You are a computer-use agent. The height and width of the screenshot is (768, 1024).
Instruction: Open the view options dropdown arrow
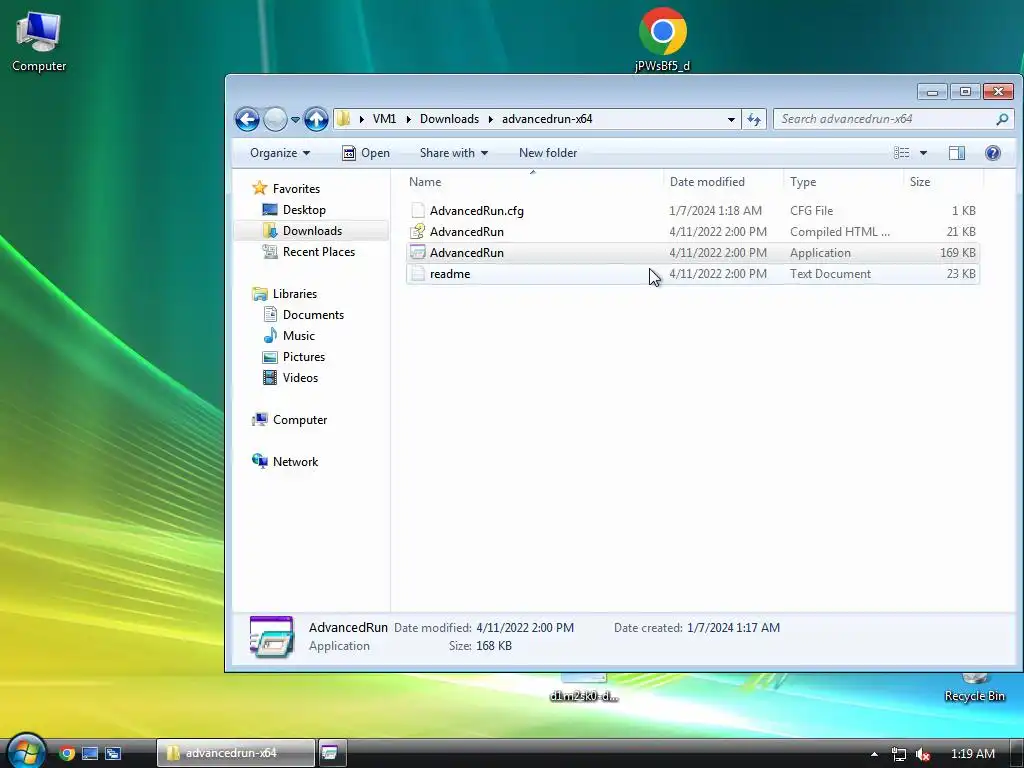click(923, 153)
